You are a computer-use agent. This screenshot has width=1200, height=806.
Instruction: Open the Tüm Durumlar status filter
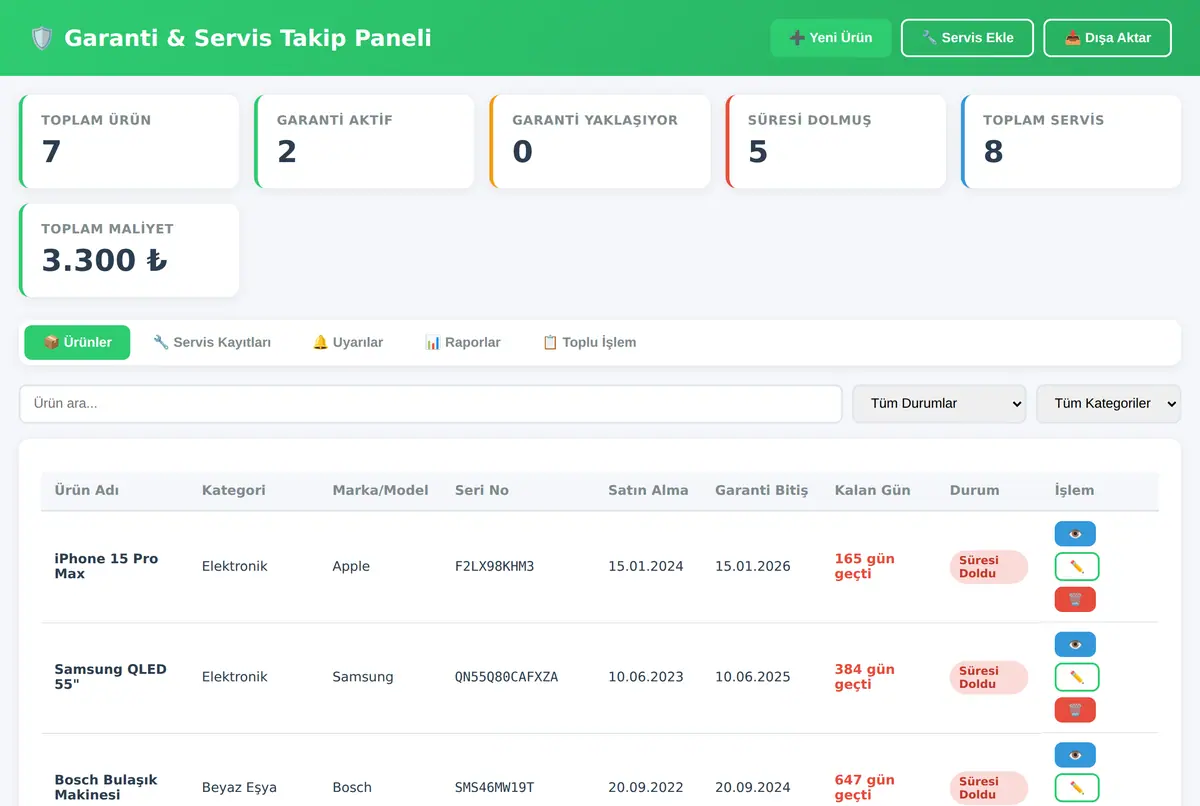(939, 404)
